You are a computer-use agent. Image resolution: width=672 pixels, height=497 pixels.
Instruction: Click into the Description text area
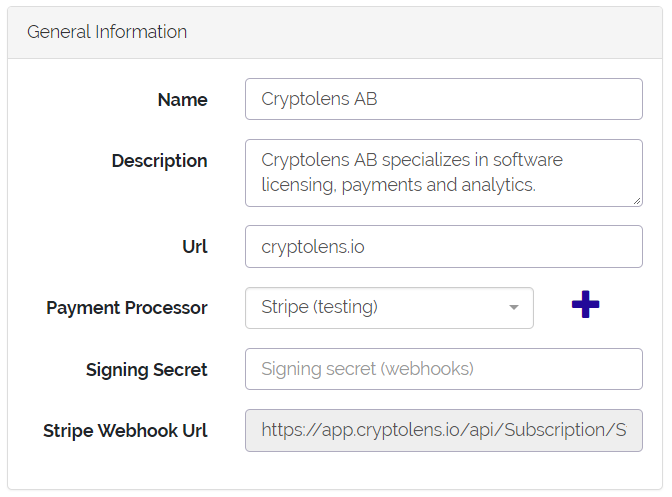coord(444,173)
